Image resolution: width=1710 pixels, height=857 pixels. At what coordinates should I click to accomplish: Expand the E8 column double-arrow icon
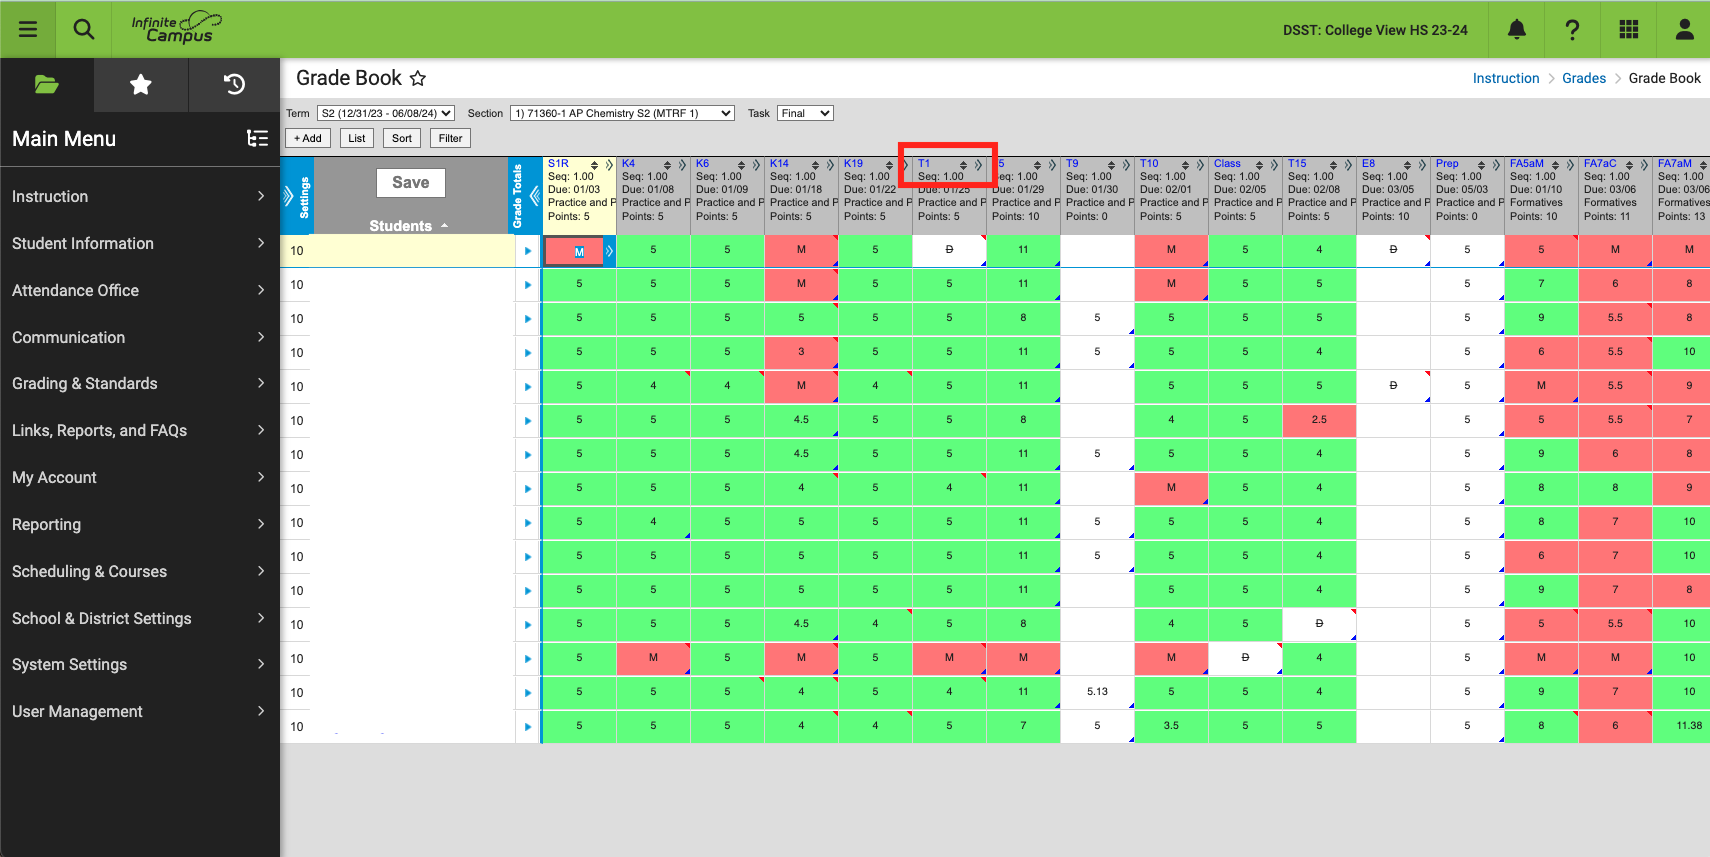click(x=1423, y=165)
